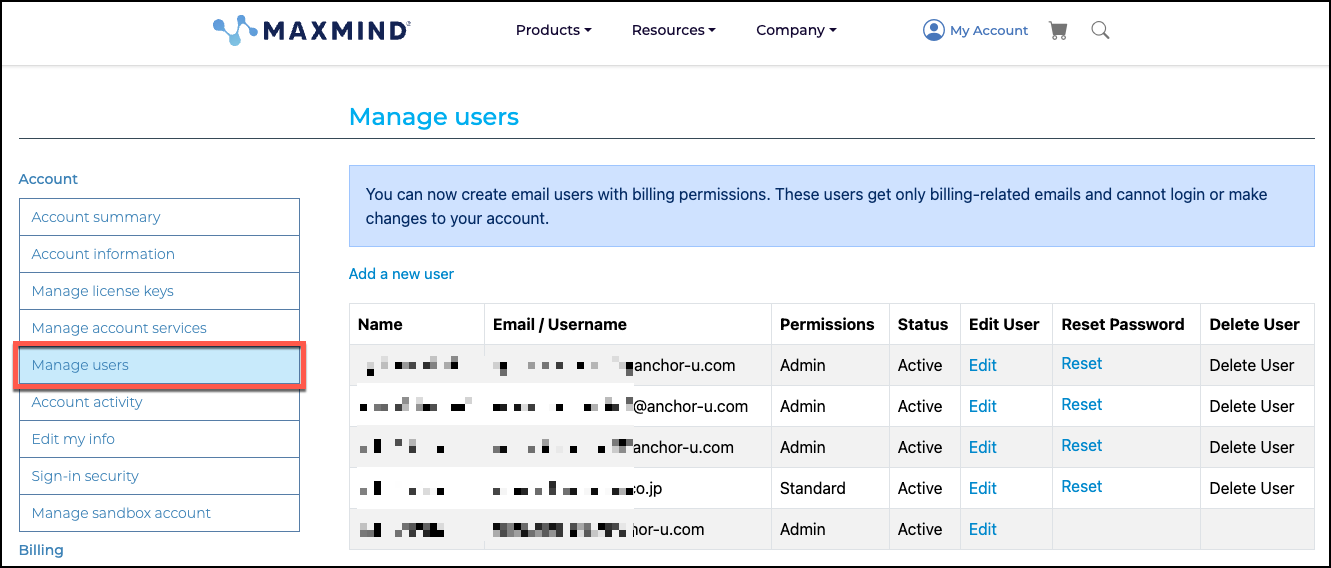
Task: Reset password for the Standard user
Action: (x=1081, y=487)
